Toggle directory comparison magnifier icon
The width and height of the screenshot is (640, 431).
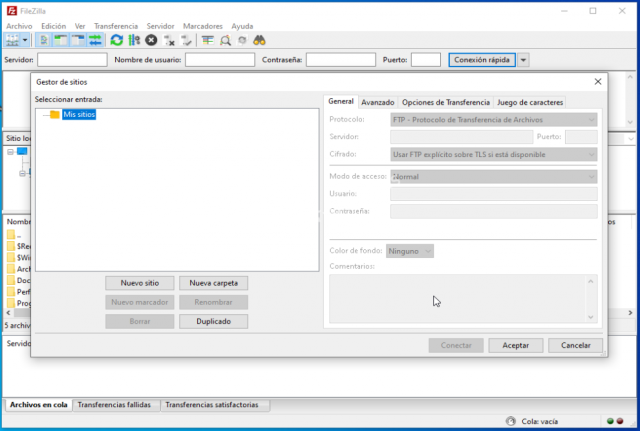point(225,40)
